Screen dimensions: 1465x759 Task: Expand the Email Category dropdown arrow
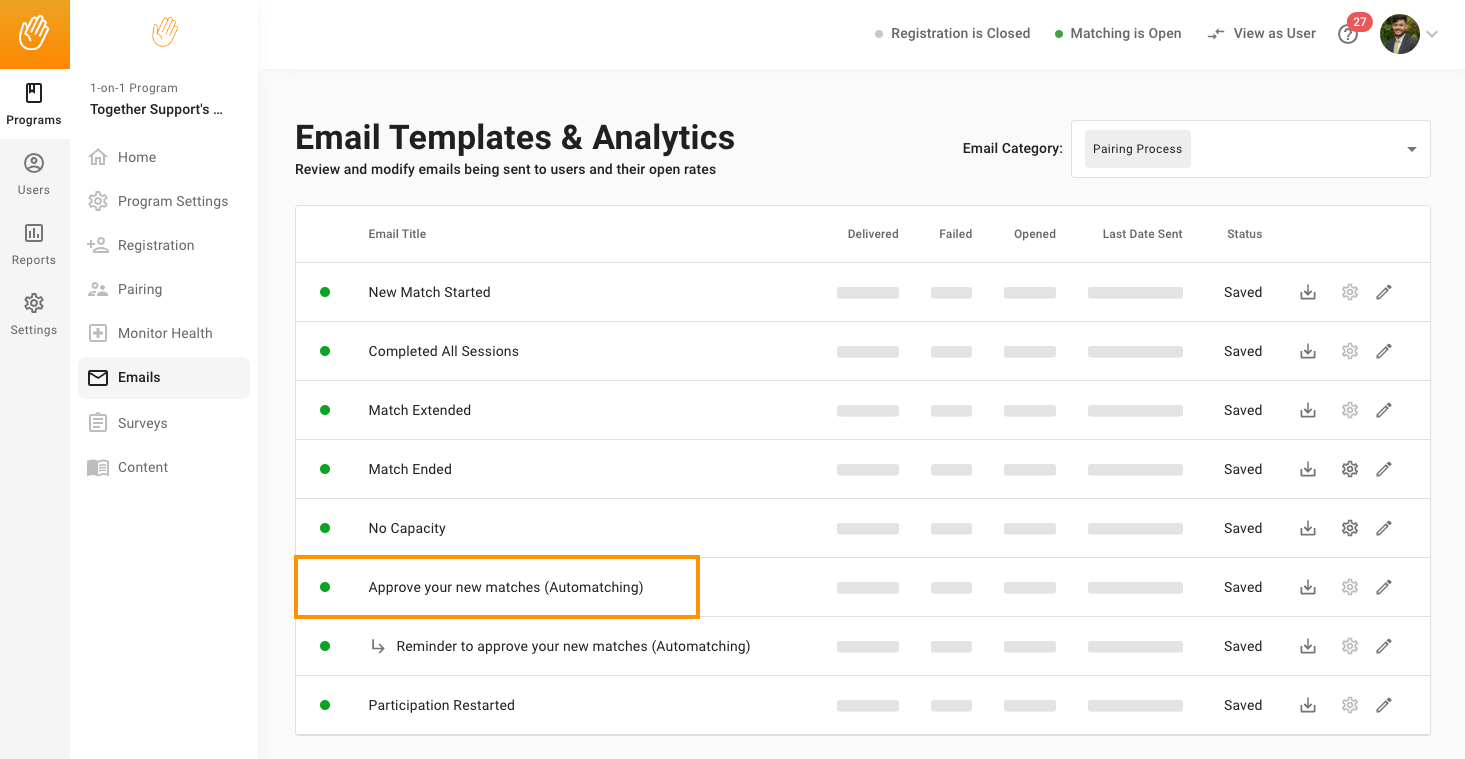pyautogui.click(x=1411, y=149)
